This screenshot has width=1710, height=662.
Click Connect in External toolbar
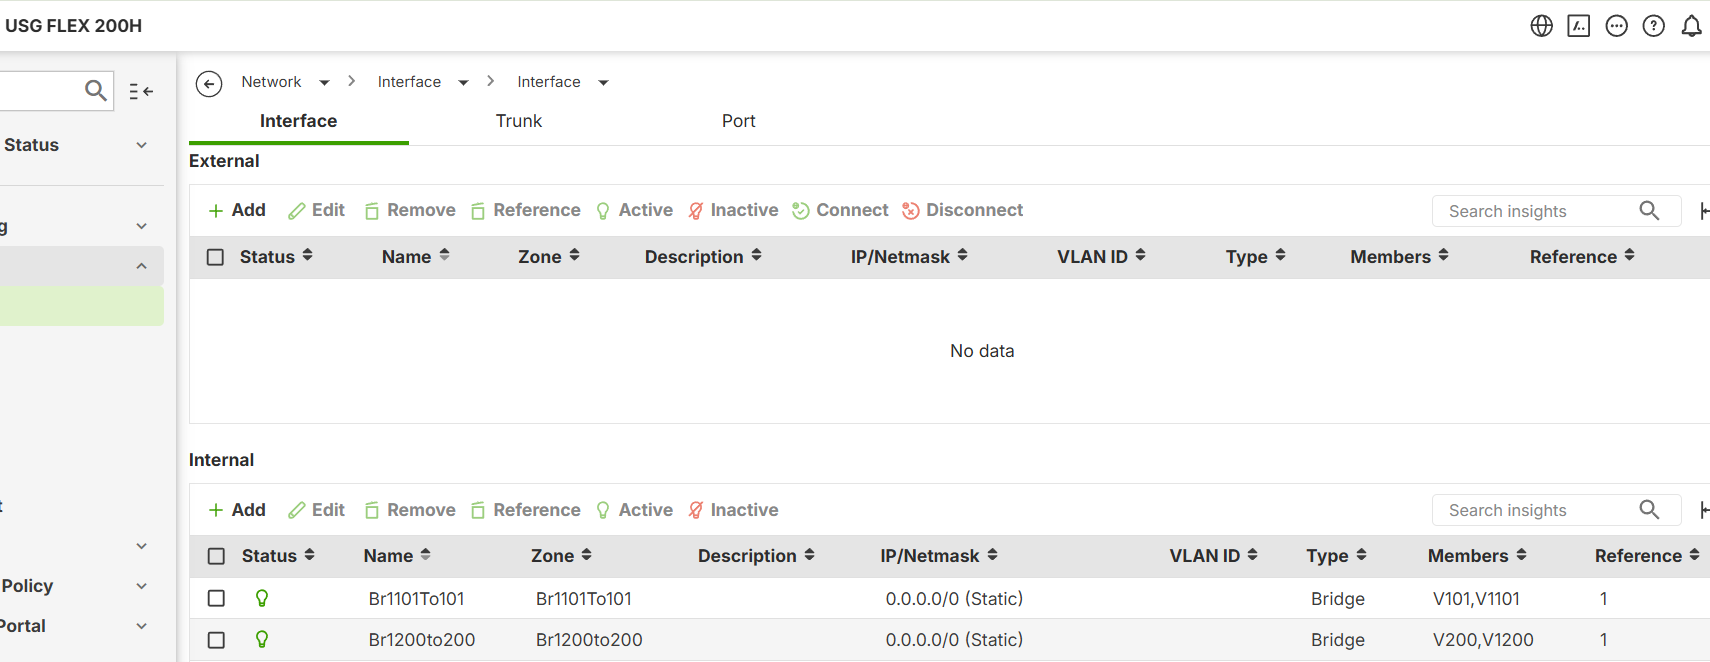840,210
